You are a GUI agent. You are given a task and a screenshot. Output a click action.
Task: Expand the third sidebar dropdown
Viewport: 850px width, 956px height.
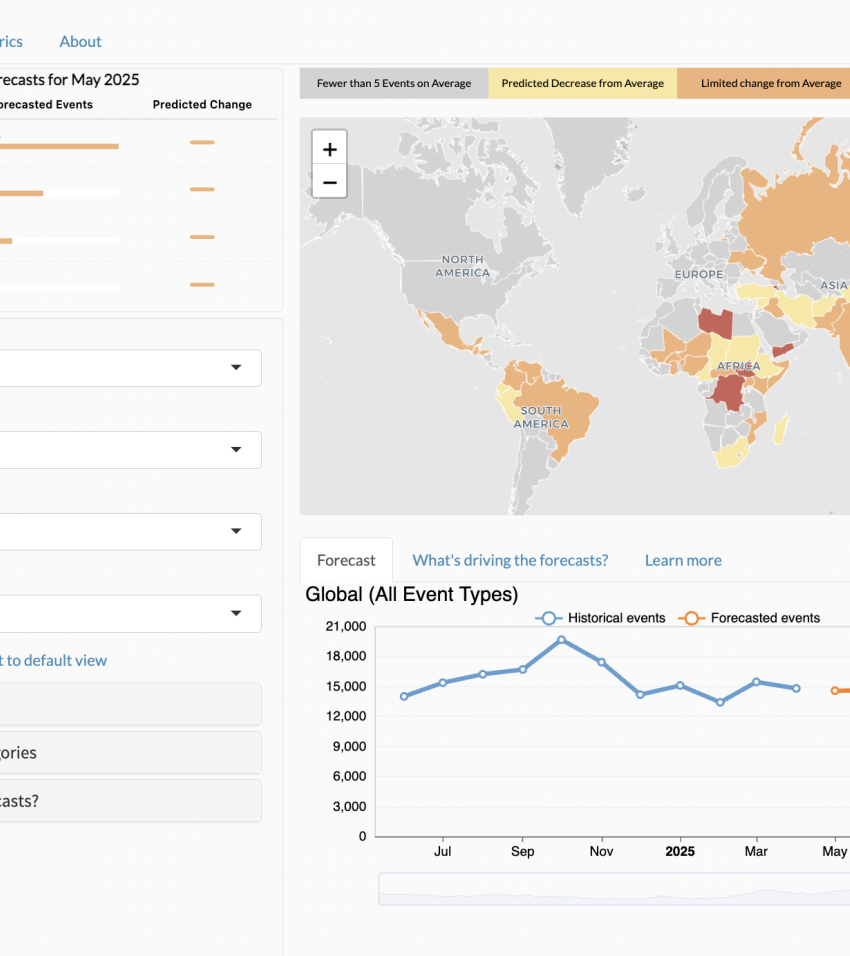coord(130,532)
